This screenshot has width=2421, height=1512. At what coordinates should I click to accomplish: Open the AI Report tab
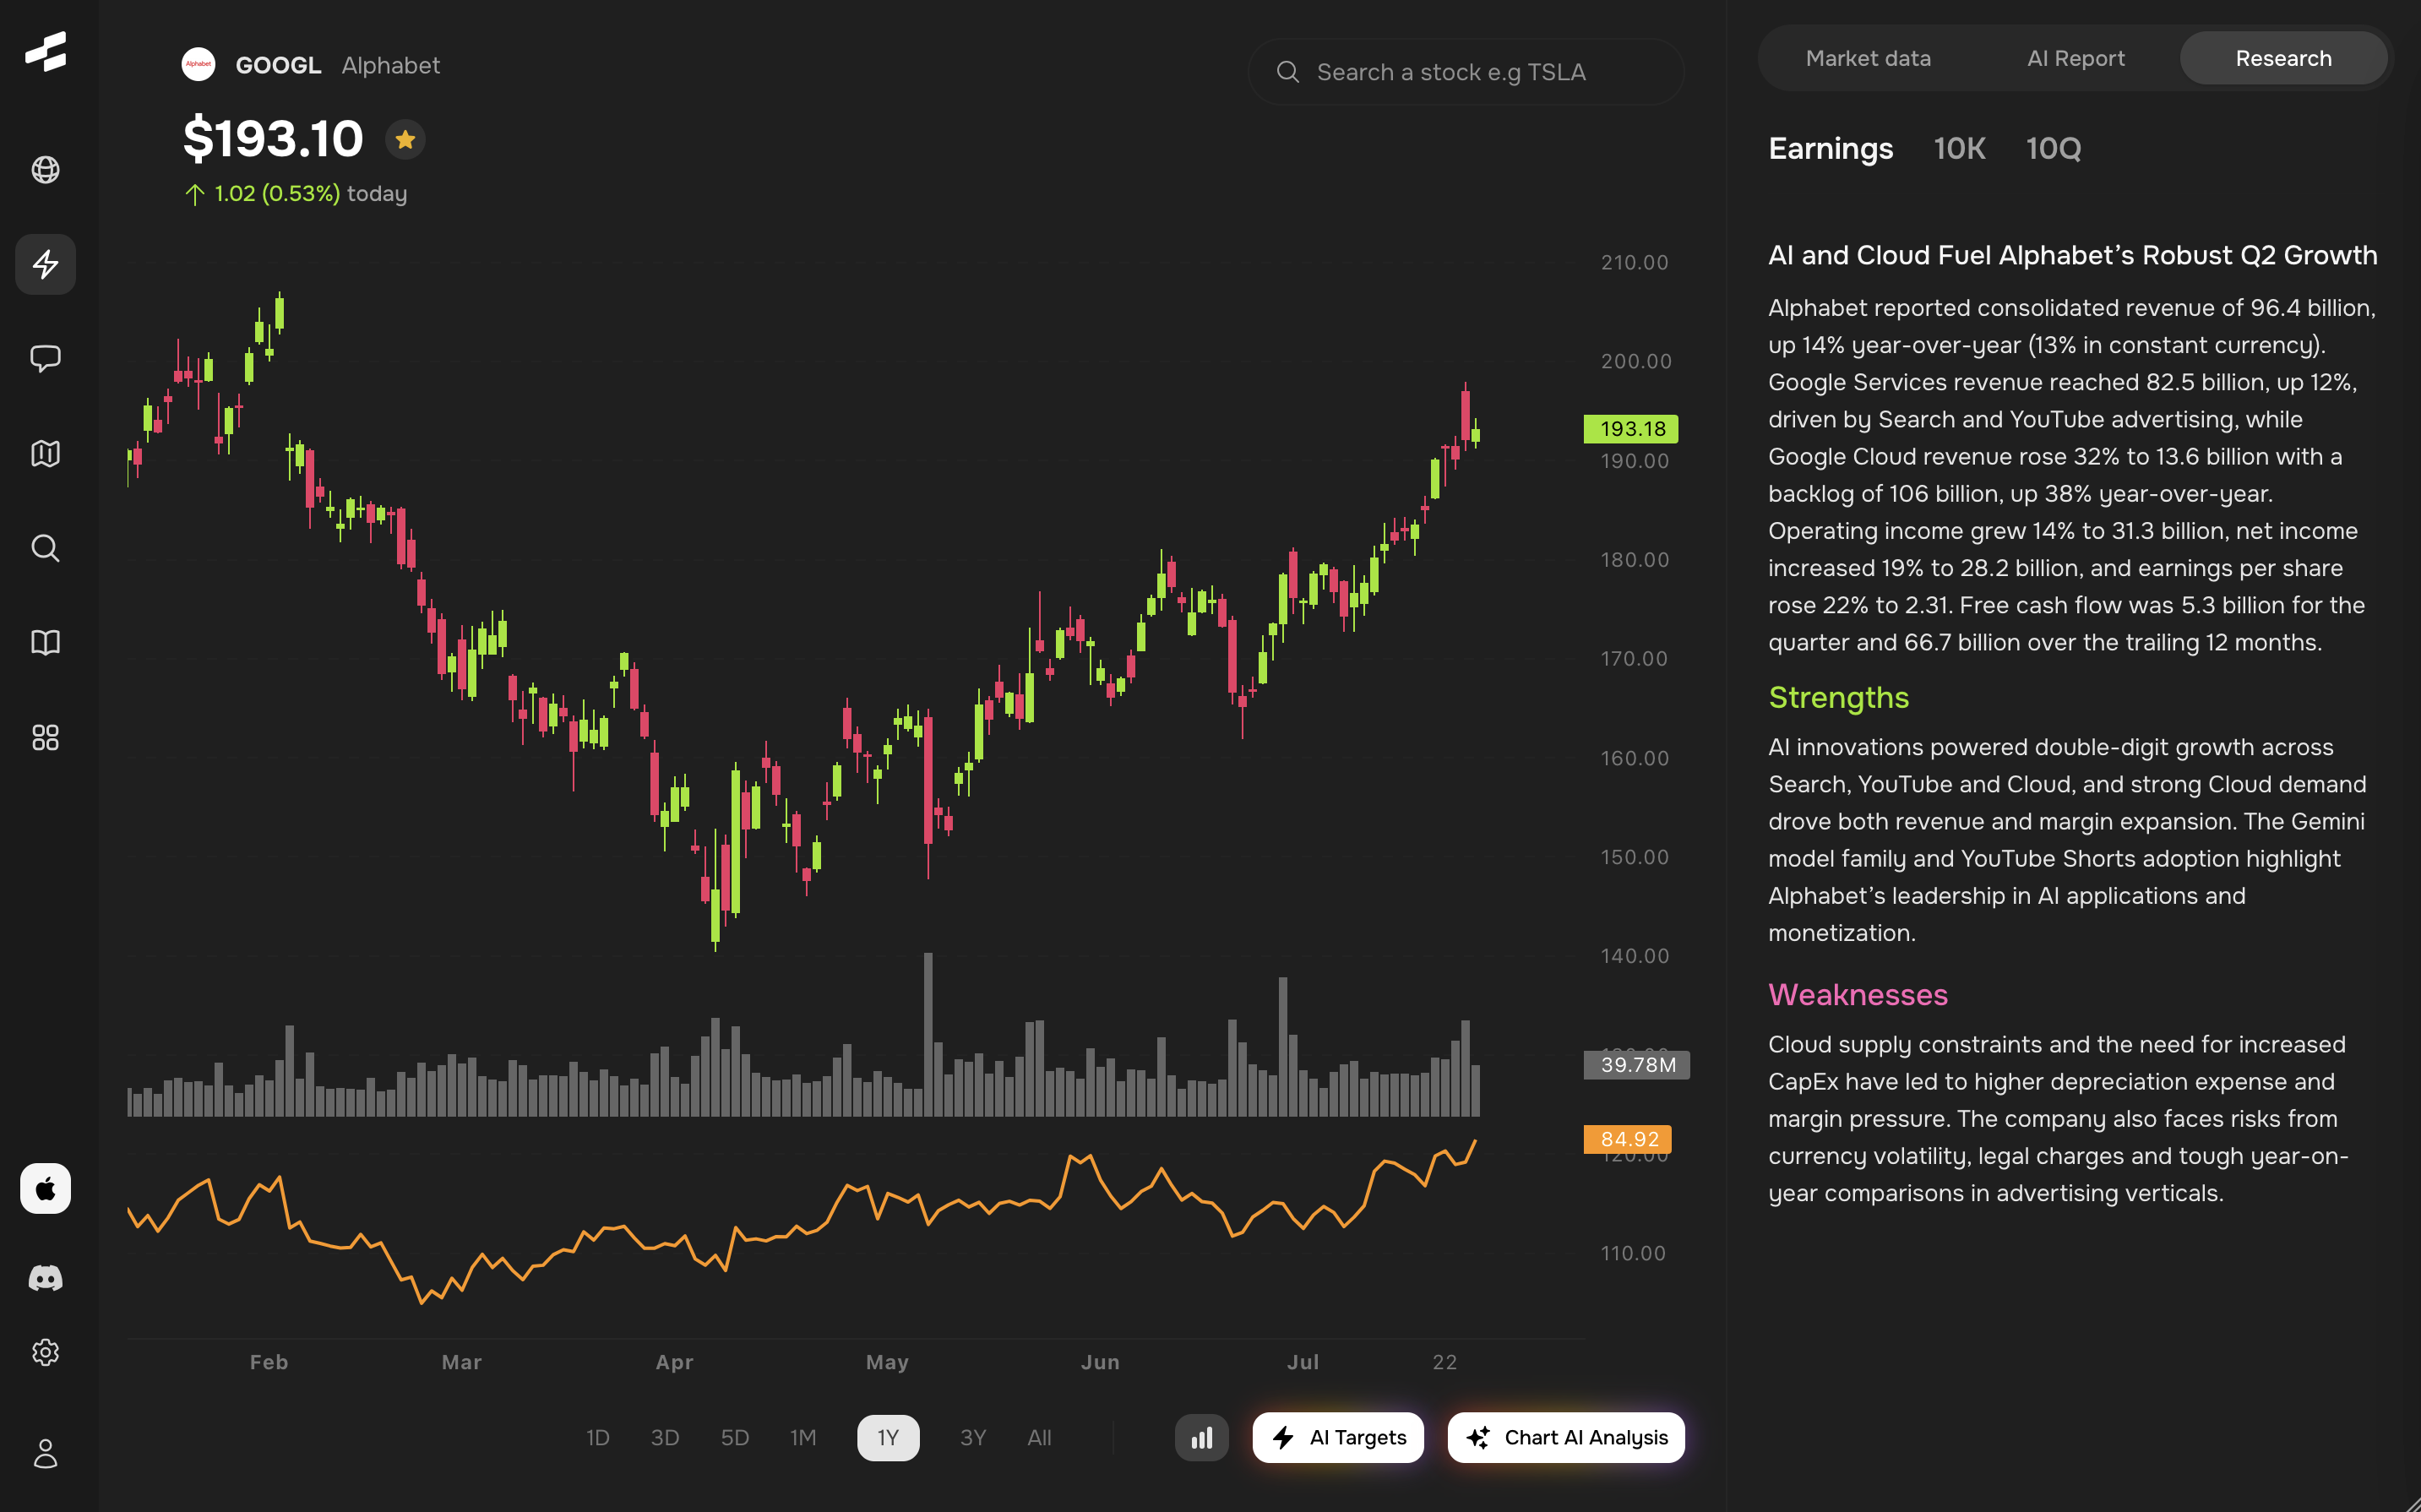(2075, 59)
